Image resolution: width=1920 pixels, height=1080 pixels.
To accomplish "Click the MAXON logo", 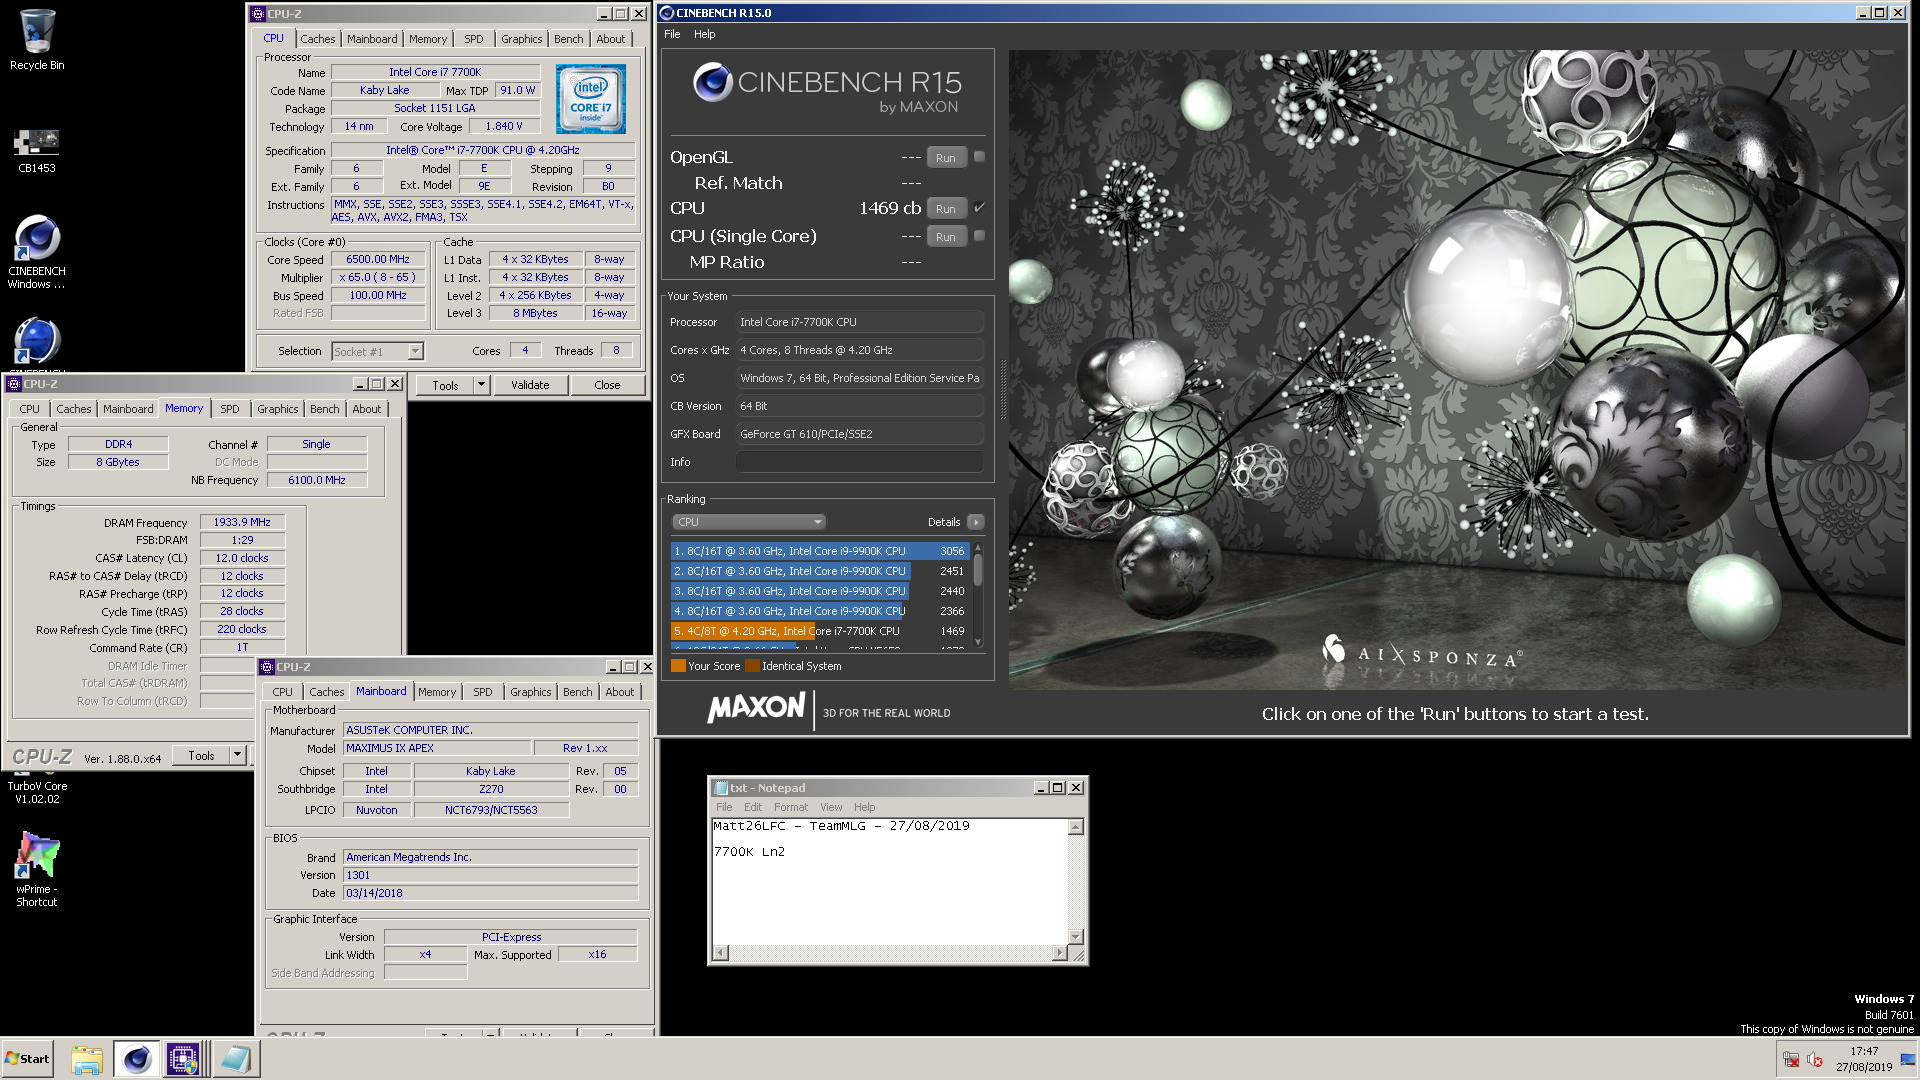I will coord(756,708).
